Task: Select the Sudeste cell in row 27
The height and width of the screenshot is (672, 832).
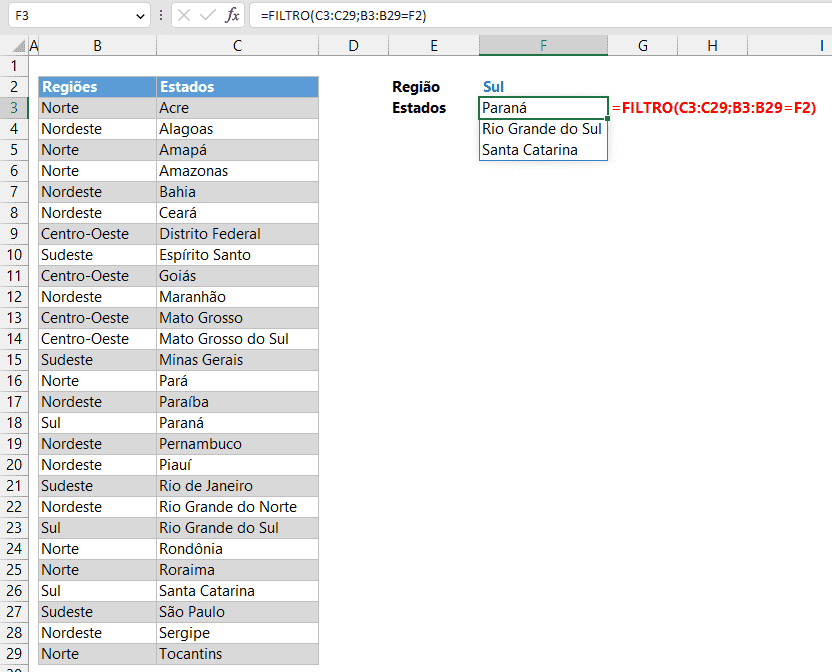Action: [x=98, y=611]
